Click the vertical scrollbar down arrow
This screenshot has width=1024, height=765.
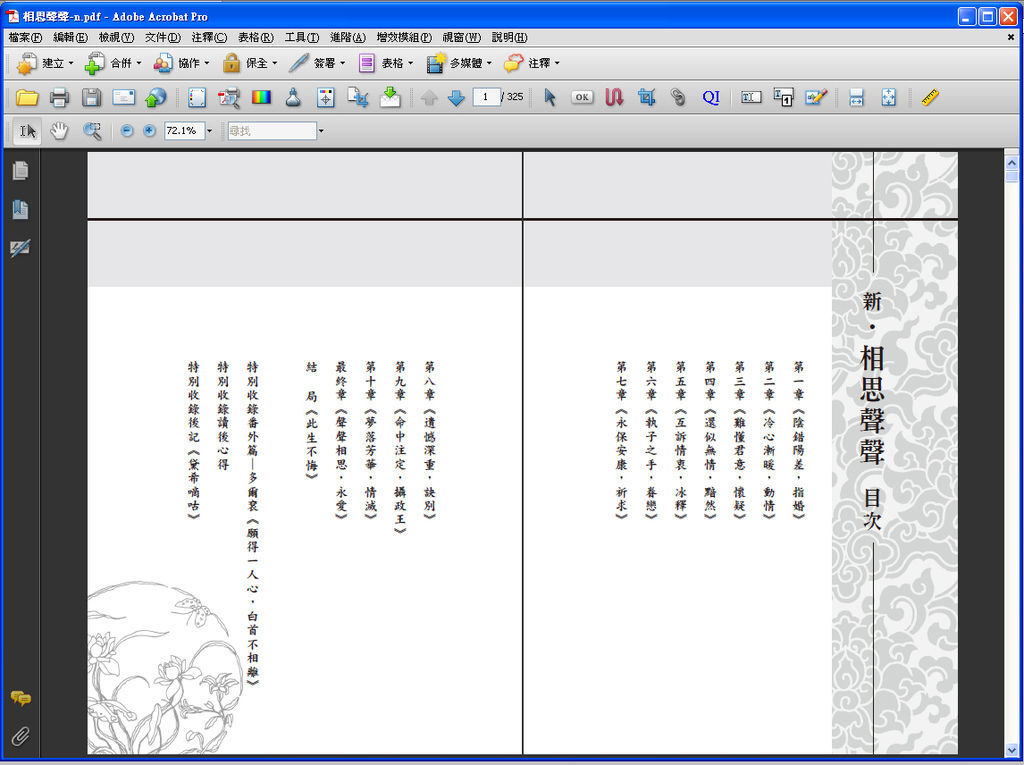point(1012,749)
